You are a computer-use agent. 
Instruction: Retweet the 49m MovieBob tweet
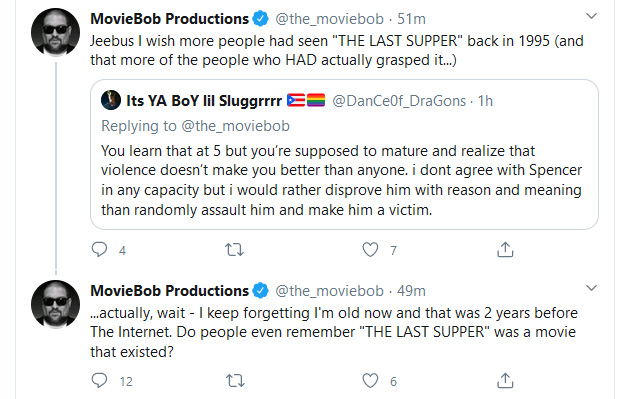tap(235, 381)
